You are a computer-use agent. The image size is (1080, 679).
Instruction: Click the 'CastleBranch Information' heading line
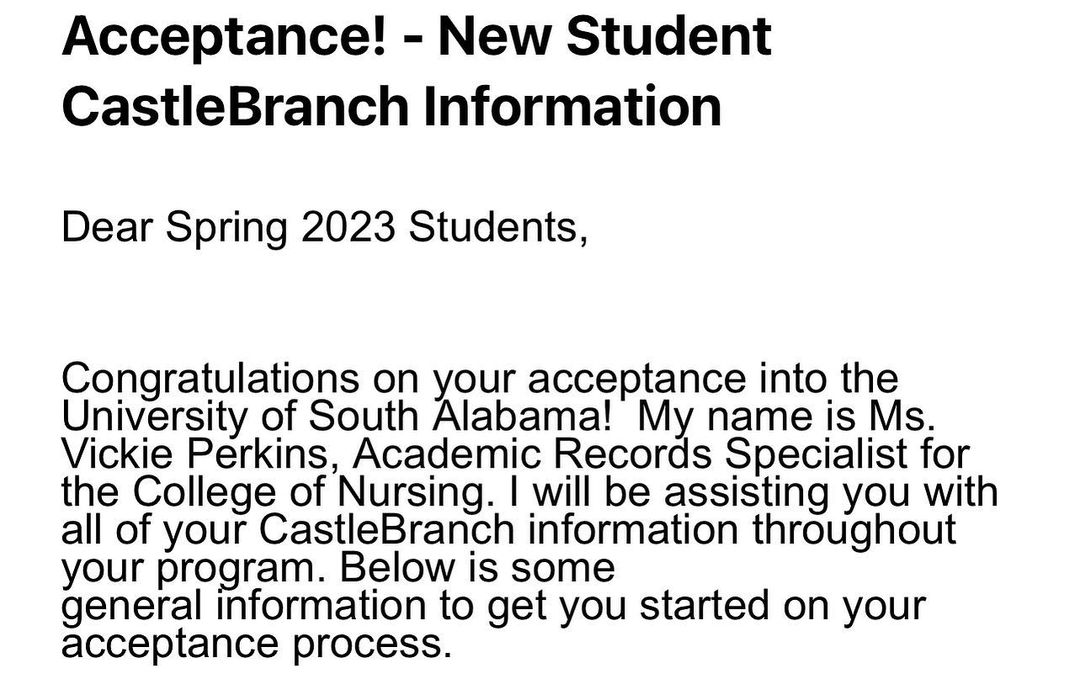tap(391, 105)
